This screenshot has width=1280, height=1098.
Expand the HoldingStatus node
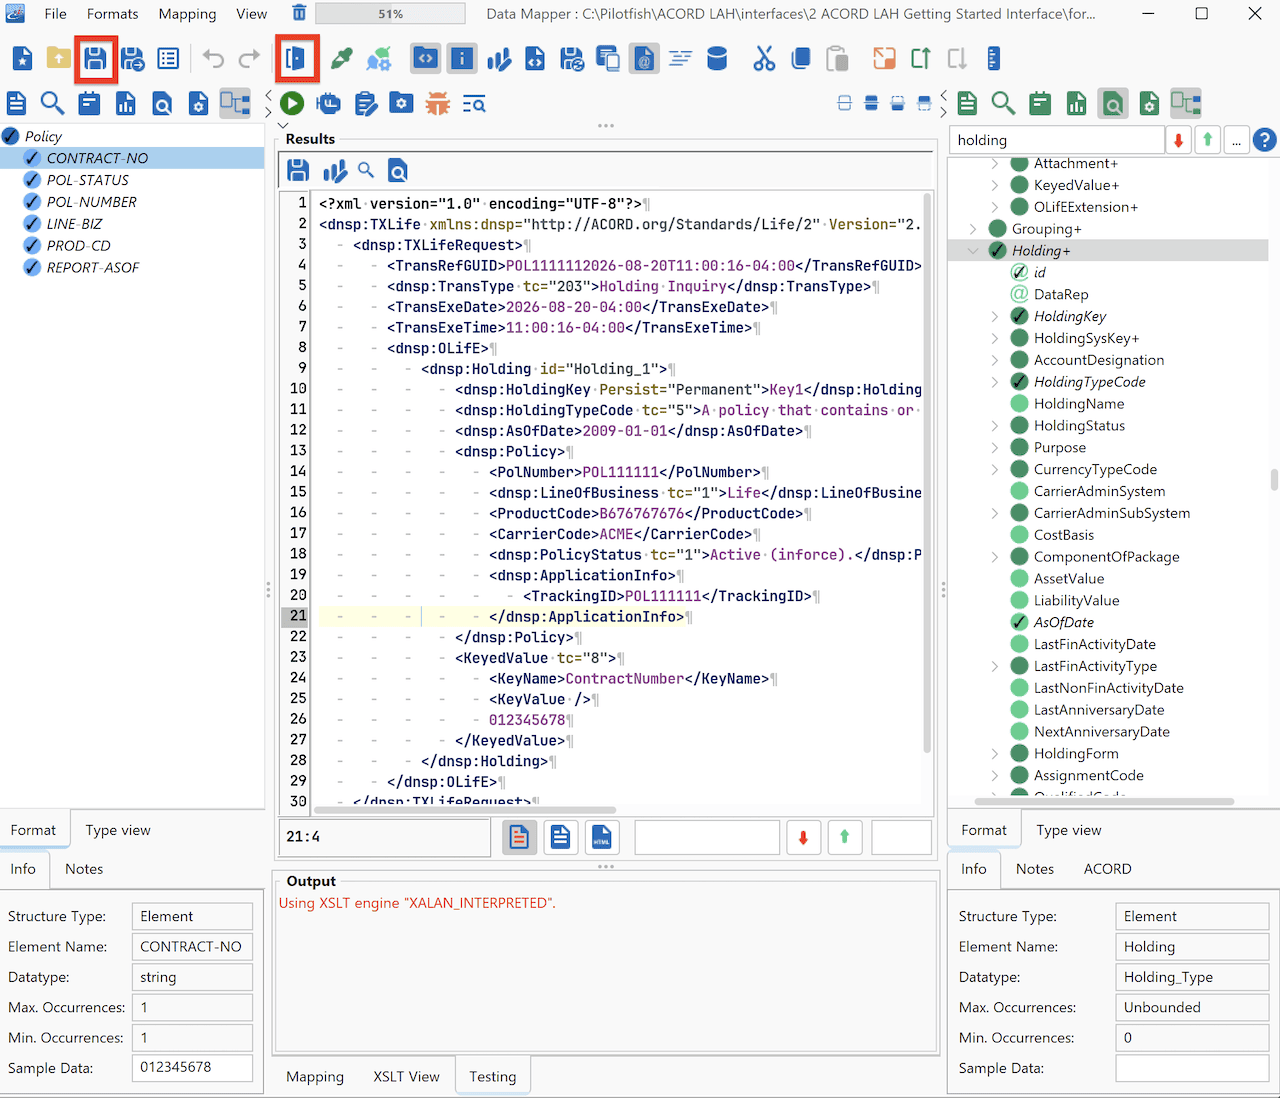pyautogui.click(x=994, y=426)
